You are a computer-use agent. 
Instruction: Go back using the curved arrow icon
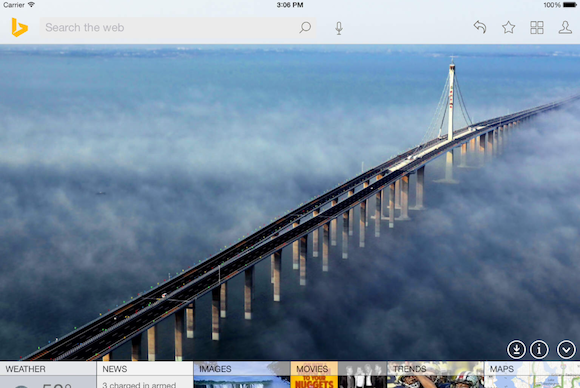[480, 27]
